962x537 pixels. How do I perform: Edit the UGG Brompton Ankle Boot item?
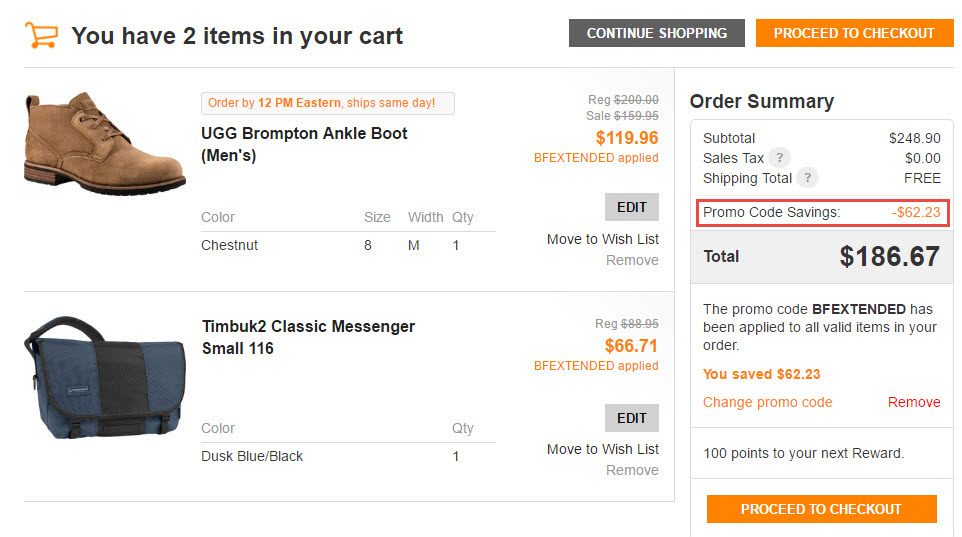click(631, 207)
